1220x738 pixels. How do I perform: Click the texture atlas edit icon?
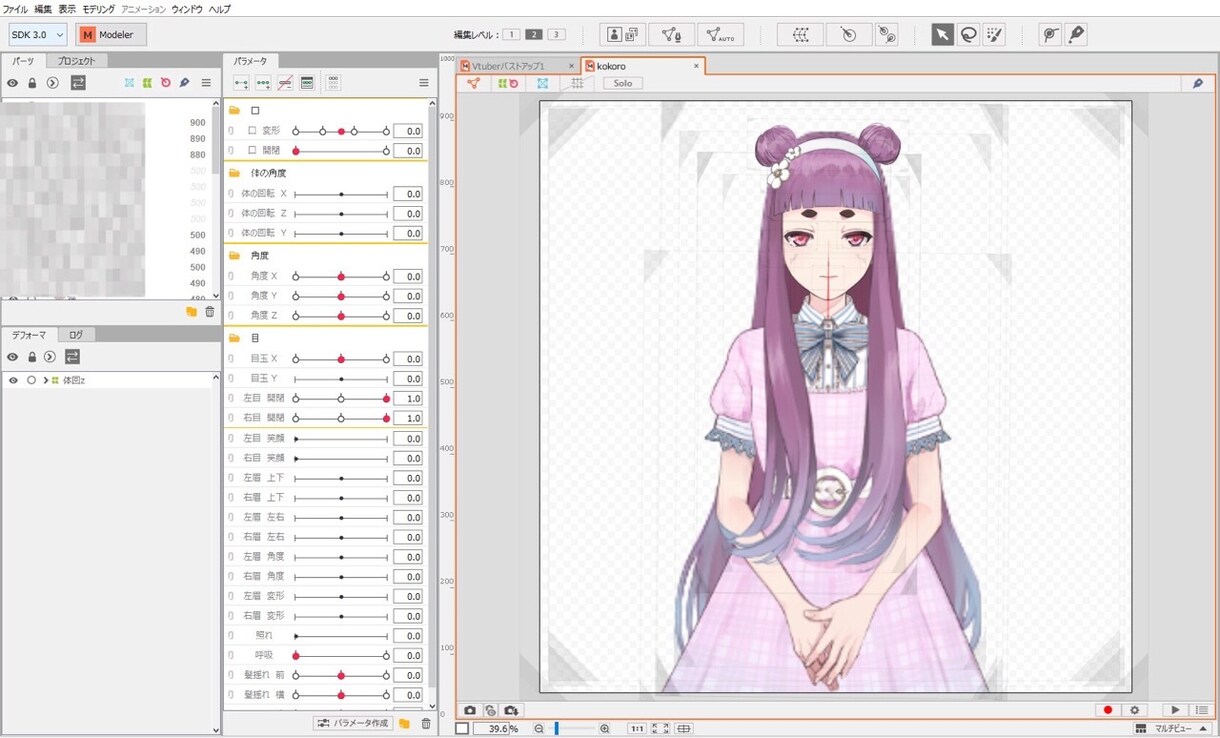click(624, 35)
